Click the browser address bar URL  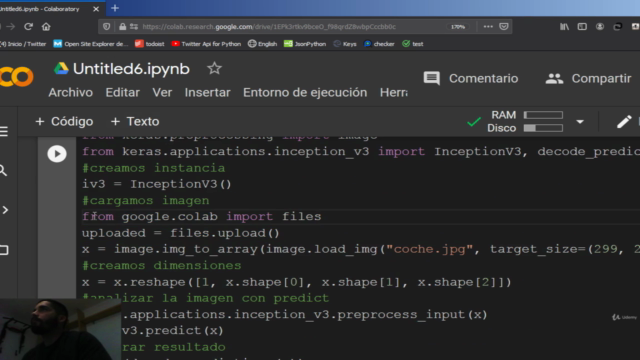[x=269, y=27]
